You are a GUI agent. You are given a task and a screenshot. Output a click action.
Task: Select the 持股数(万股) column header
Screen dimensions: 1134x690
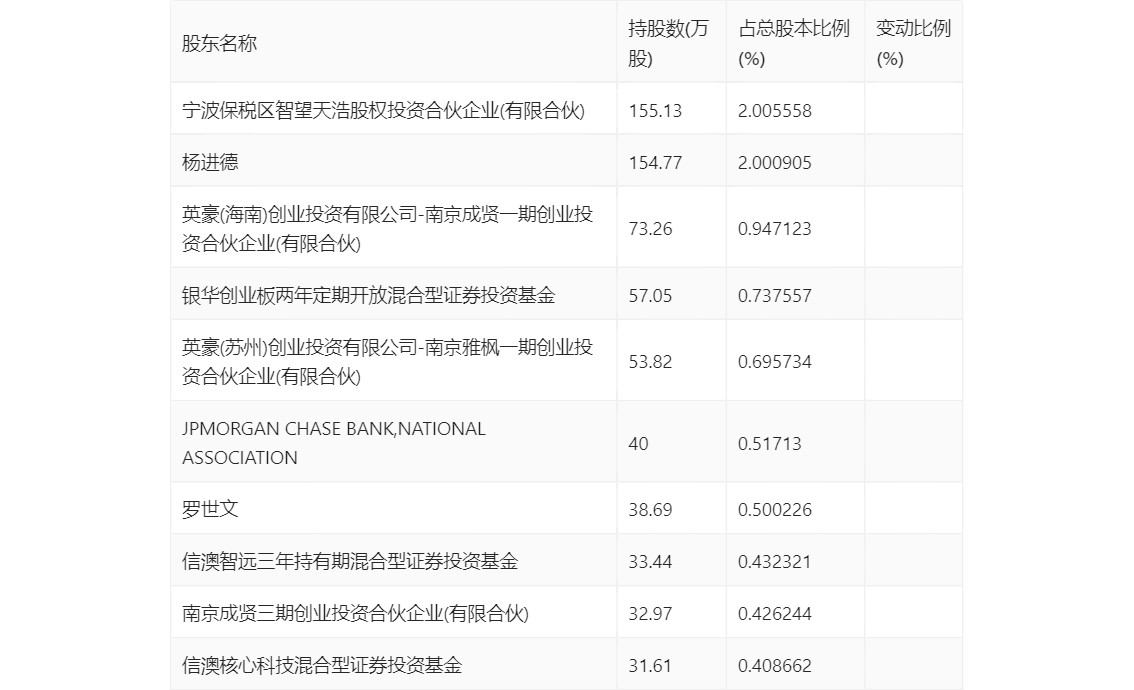pyautogui.click(x=668, y=43)
